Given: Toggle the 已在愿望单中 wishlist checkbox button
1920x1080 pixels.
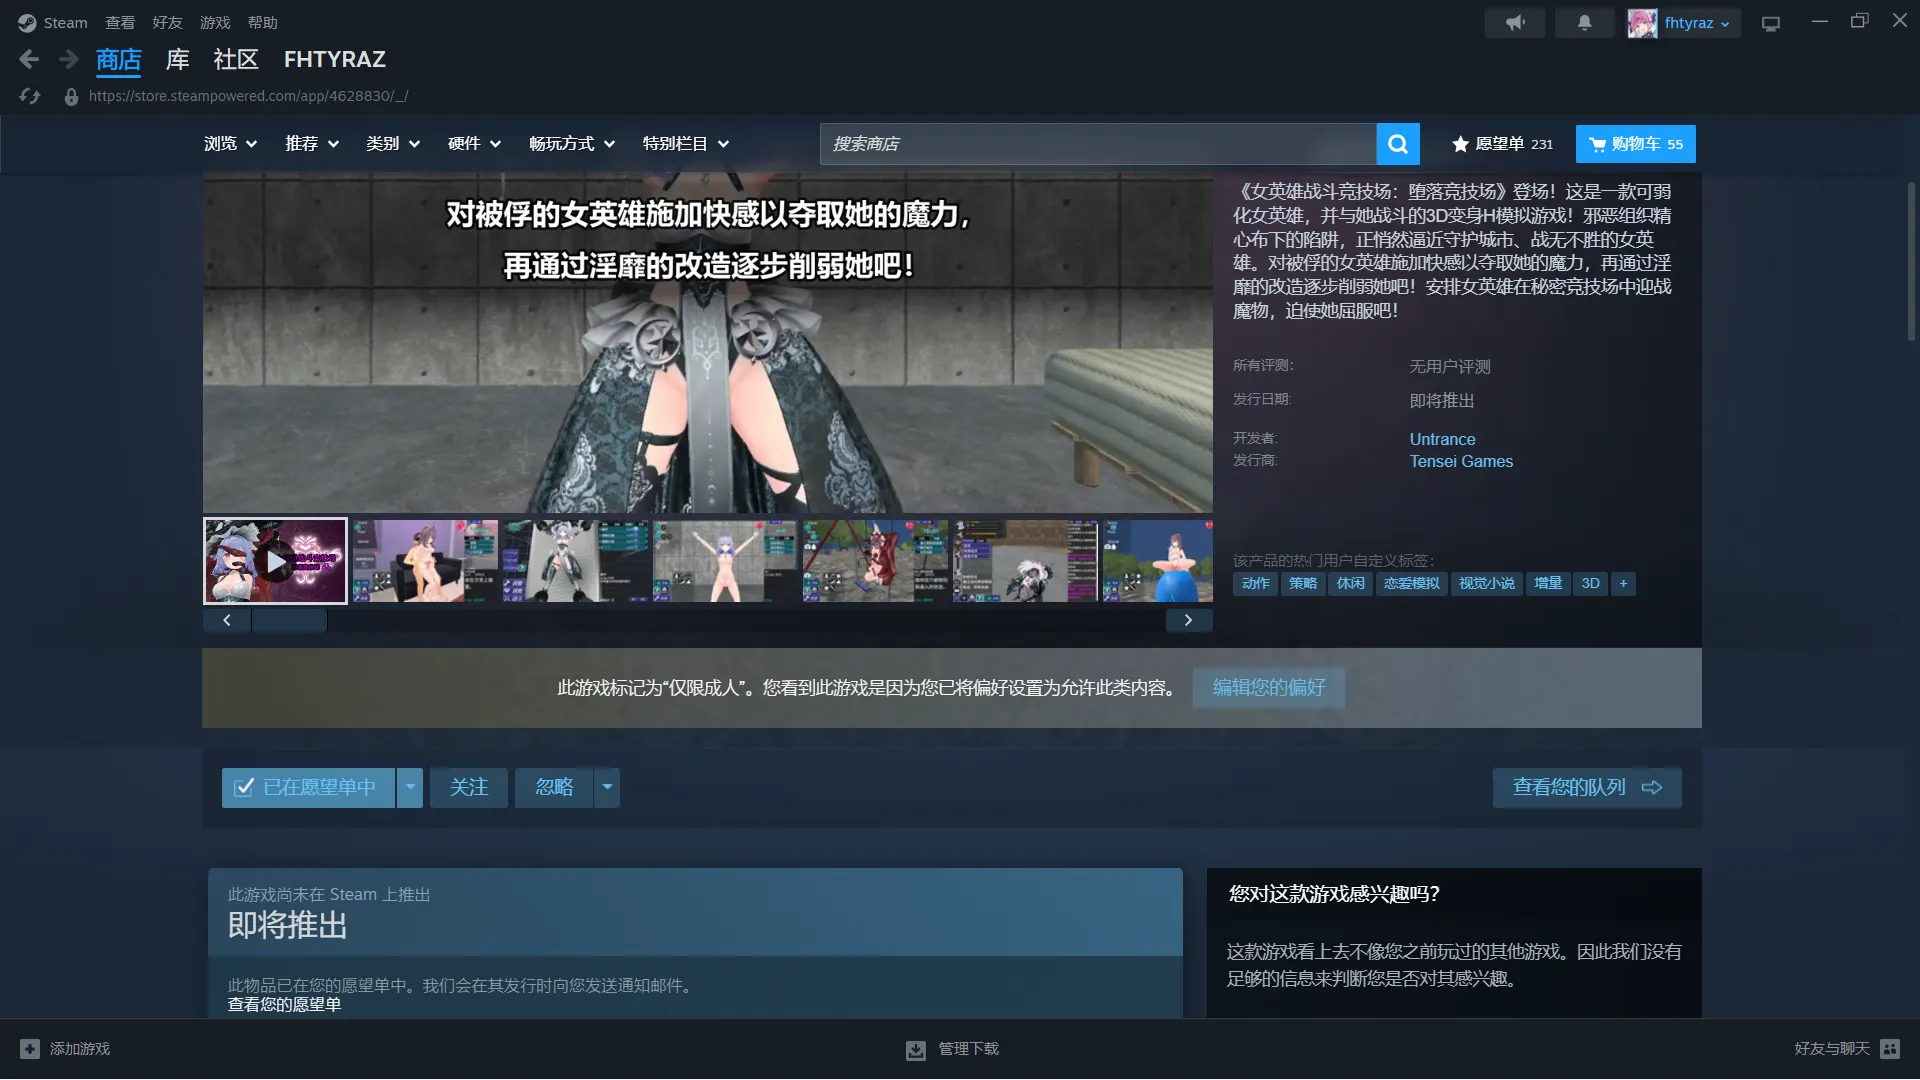Looking at the screenshot, I should coord(308,788).
